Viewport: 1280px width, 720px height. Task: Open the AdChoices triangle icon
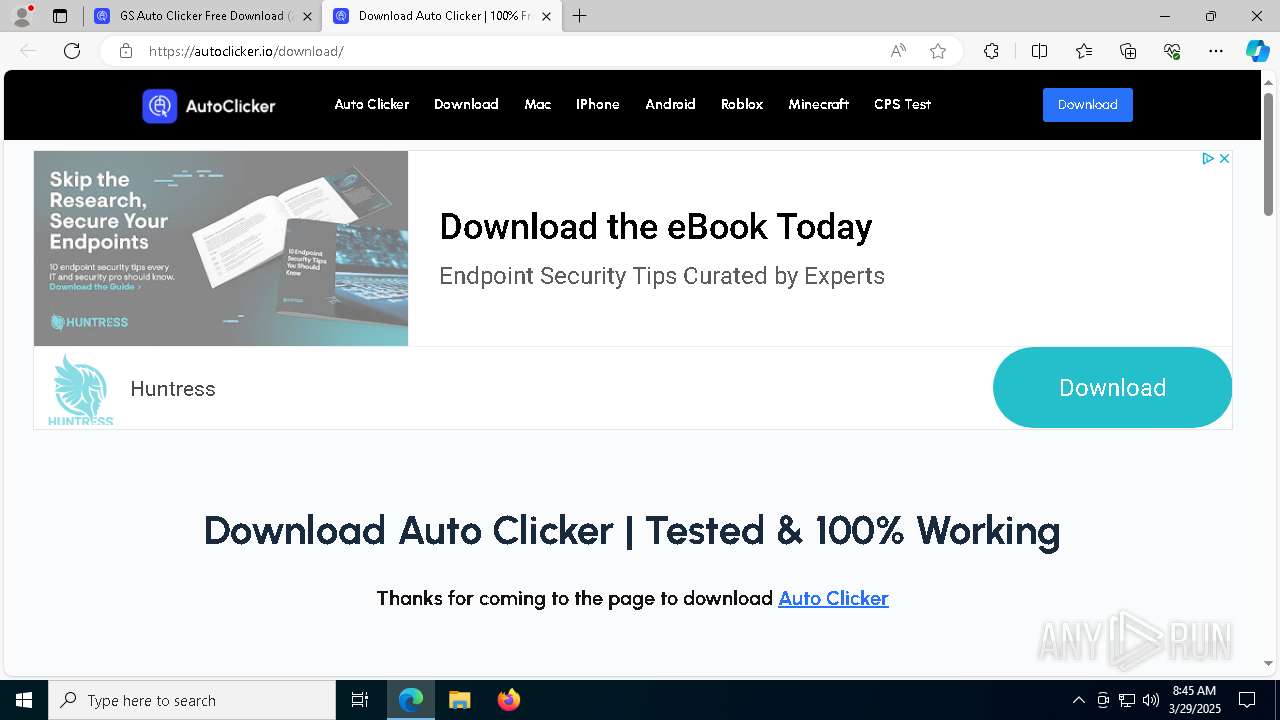[x=1207, y=158]
